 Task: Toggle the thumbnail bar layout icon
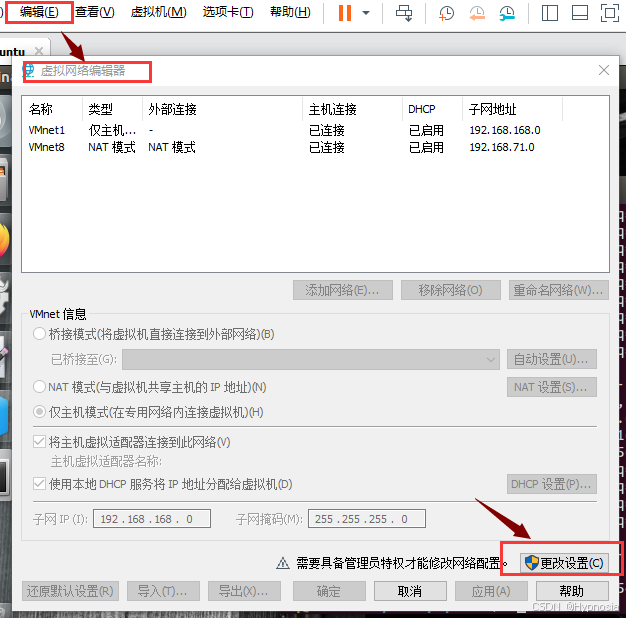[x=580, y=13]
